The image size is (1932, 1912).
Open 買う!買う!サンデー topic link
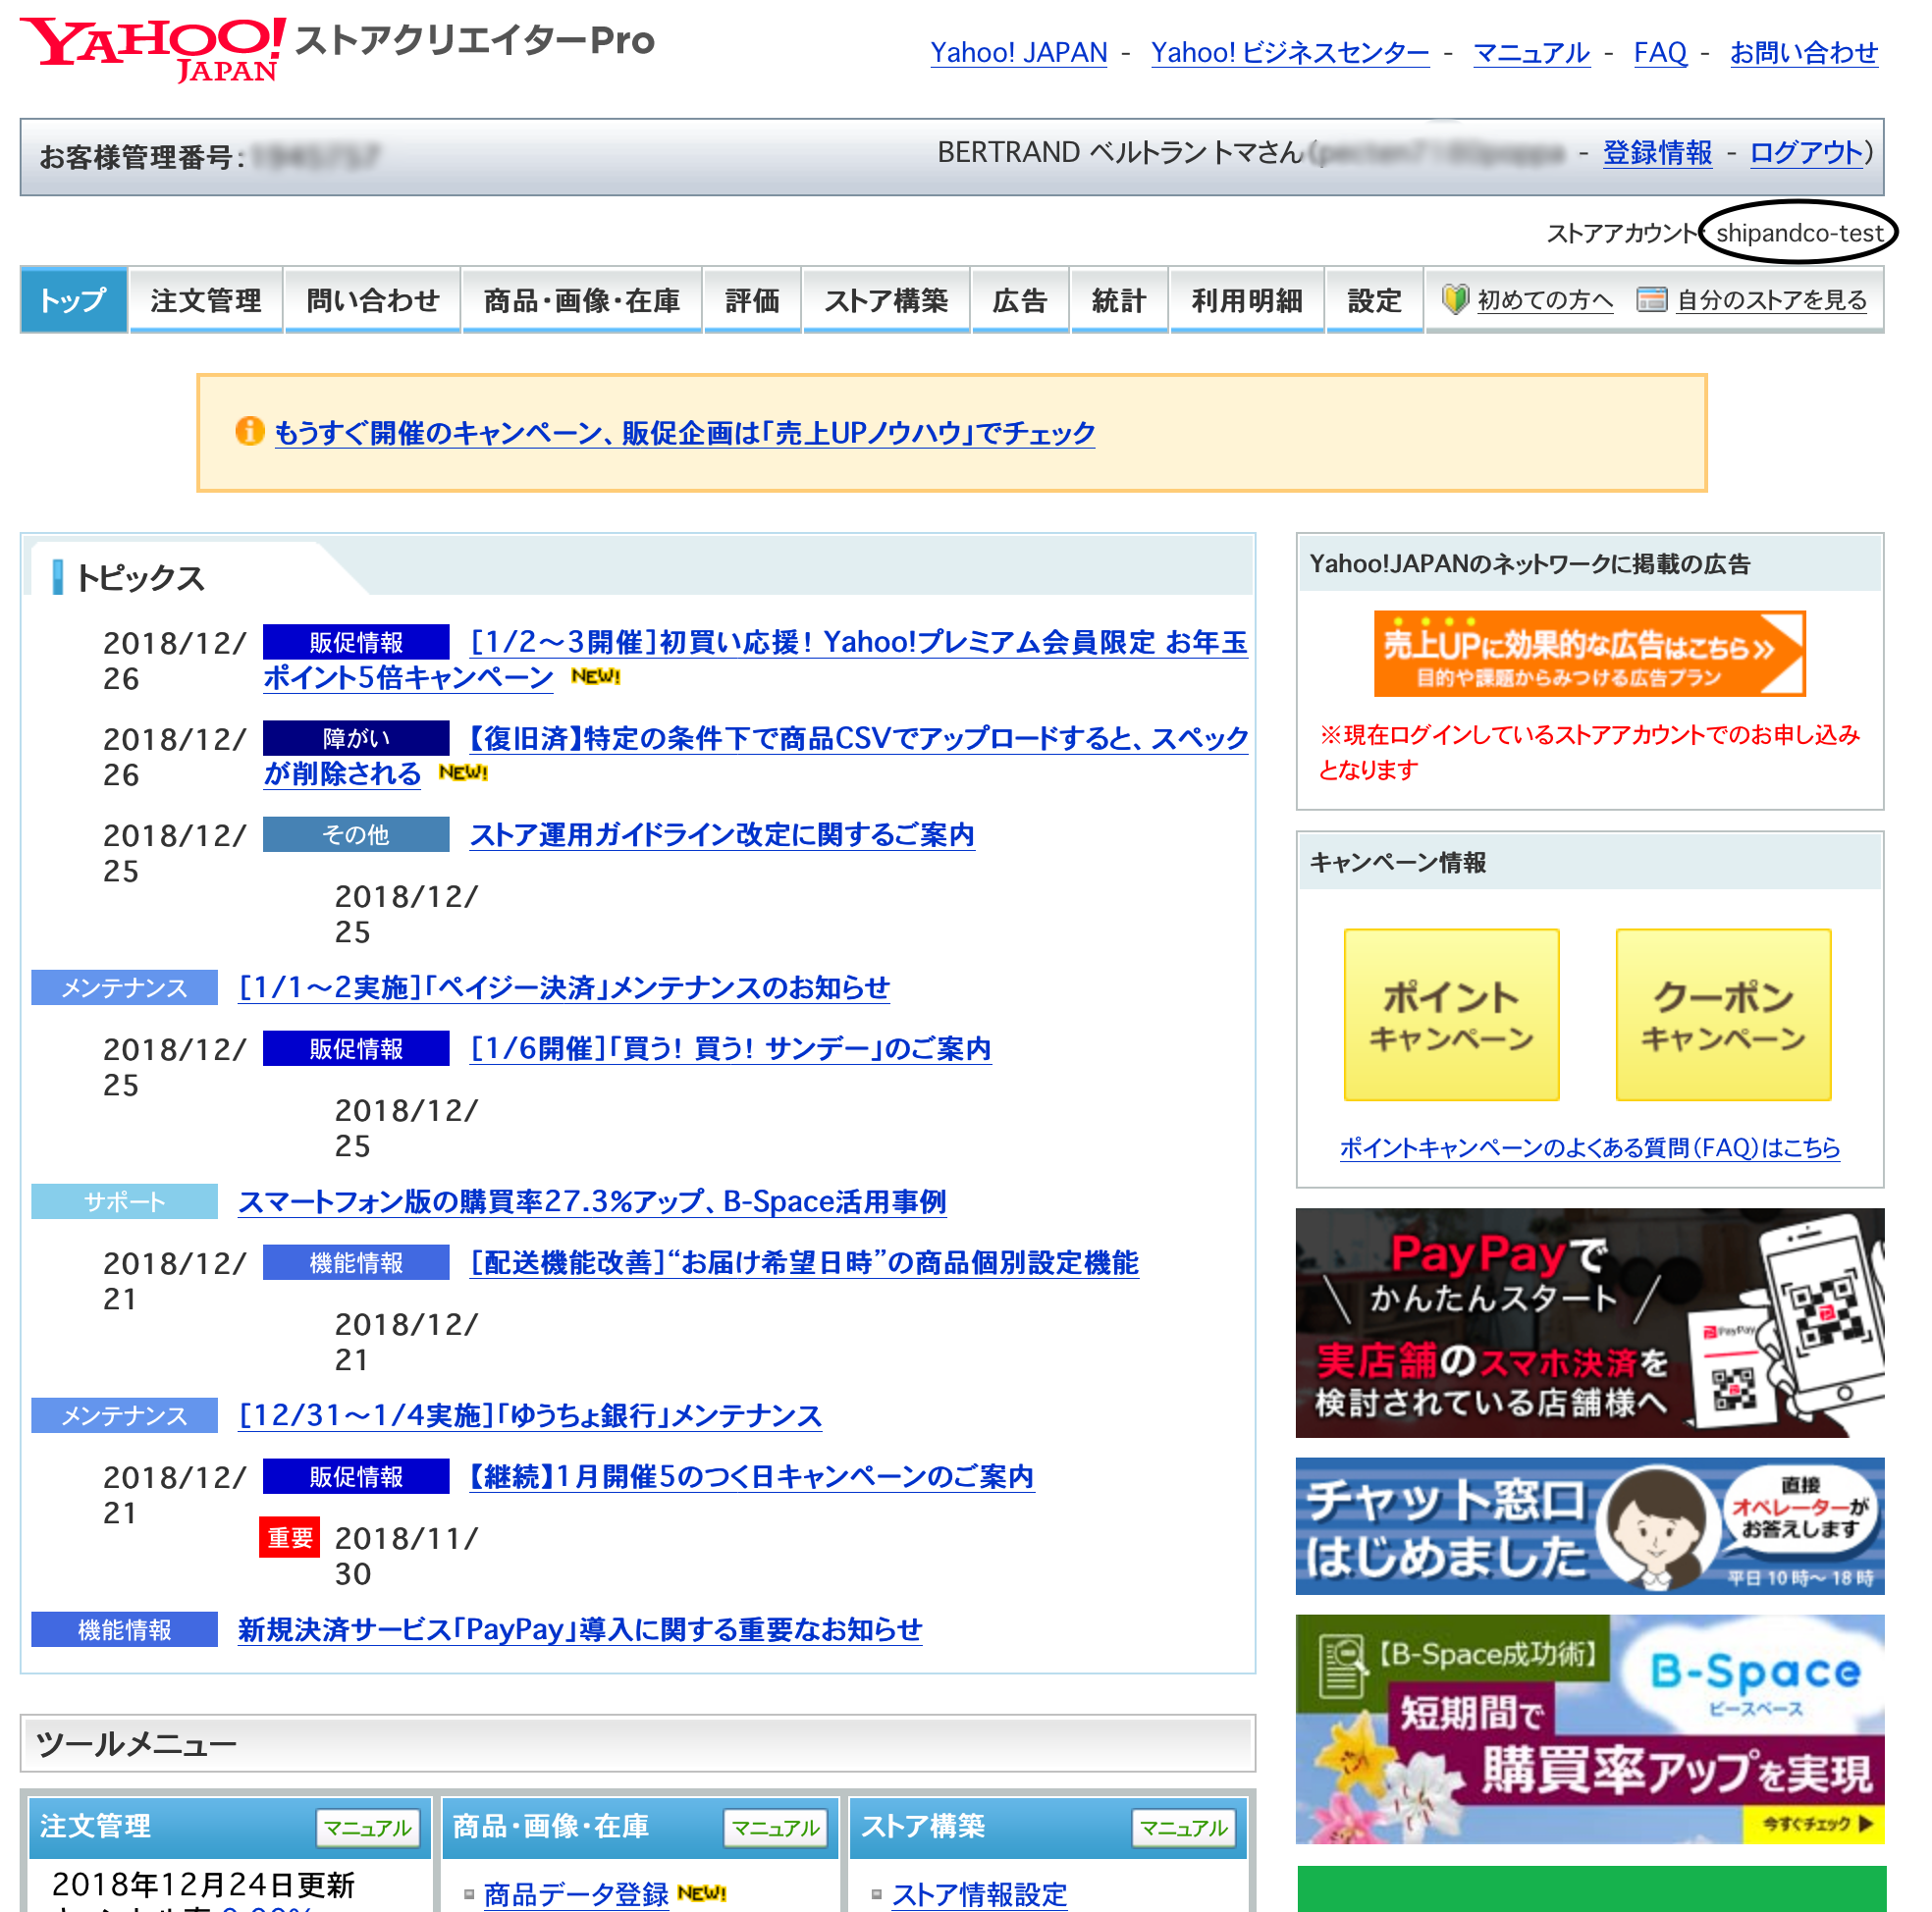point(731,1049)
